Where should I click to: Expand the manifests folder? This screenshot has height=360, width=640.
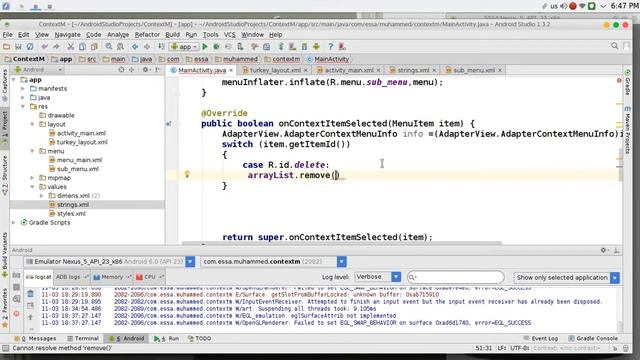coord(23,89)
